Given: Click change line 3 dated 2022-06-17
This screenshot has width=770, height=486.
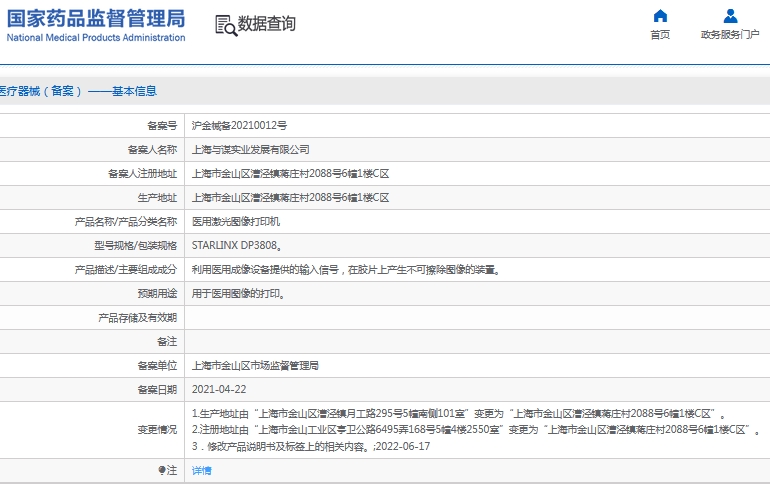Looking at the screenshot, I should point(311,446).
